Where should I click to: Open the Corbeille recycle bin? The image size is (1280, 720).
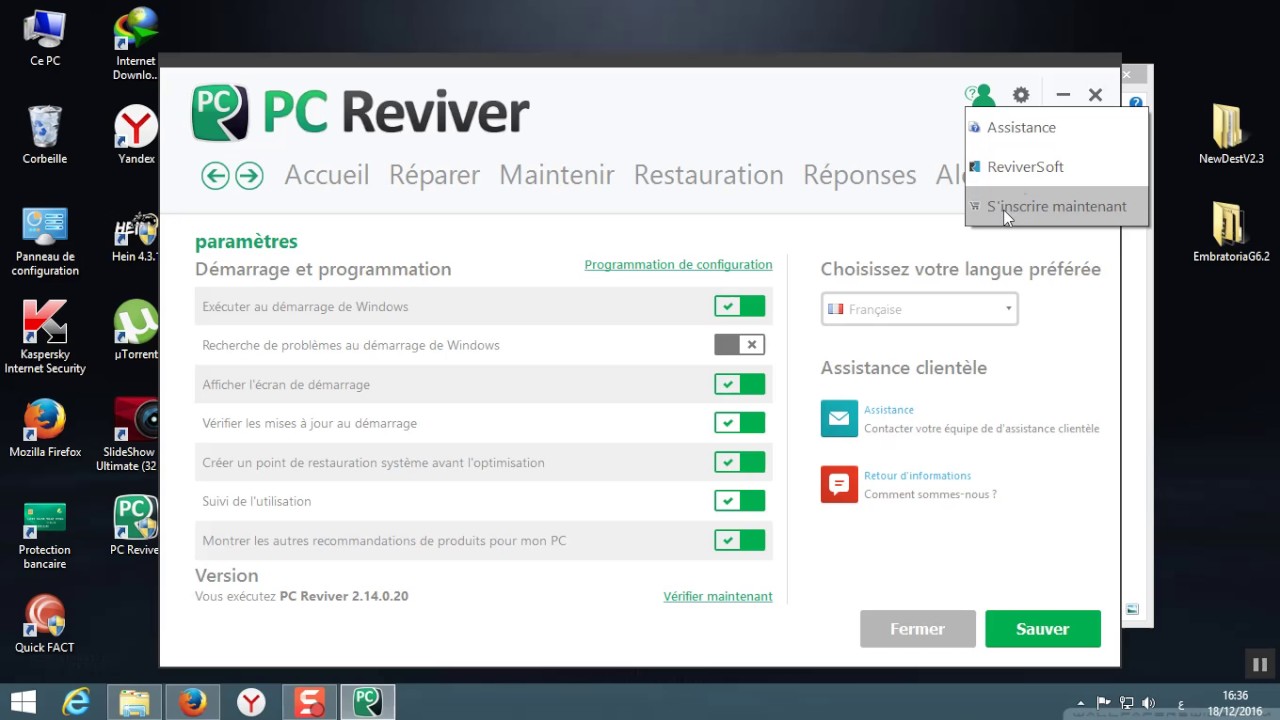pyautogui.click(x=45, y=135)
